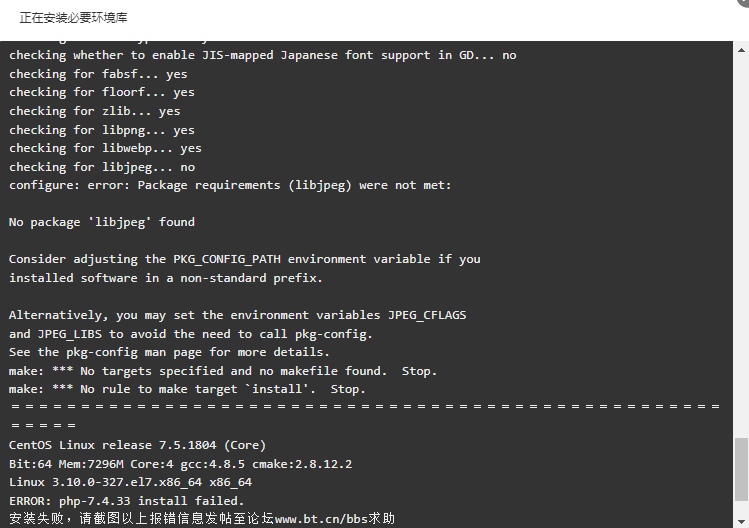Screen dimensions: 749x528
Task: Click the scrollbar up arrow
Action: pyautogui.click(x=741, y=50)
